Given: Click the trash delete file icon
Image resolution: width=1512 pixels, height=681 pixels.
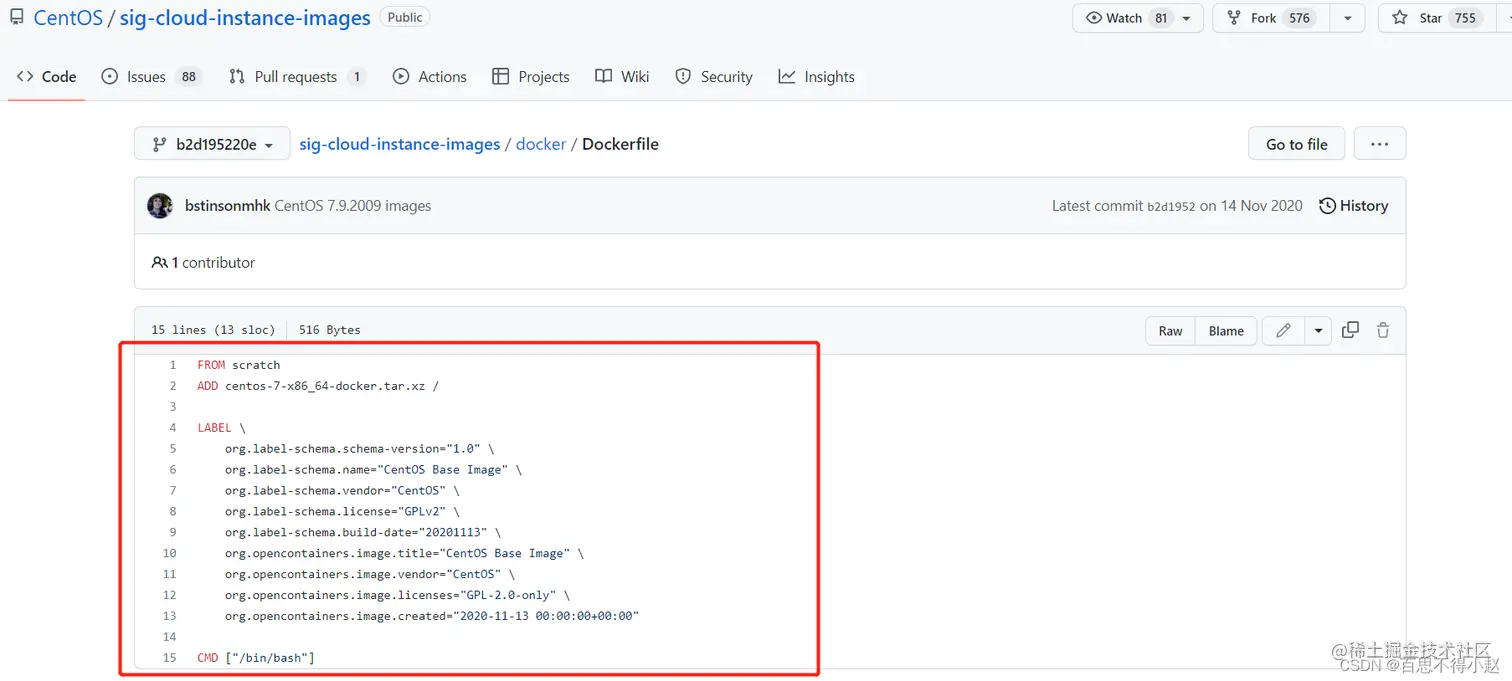Looking at the screenshot, I should click(1383, 330).
